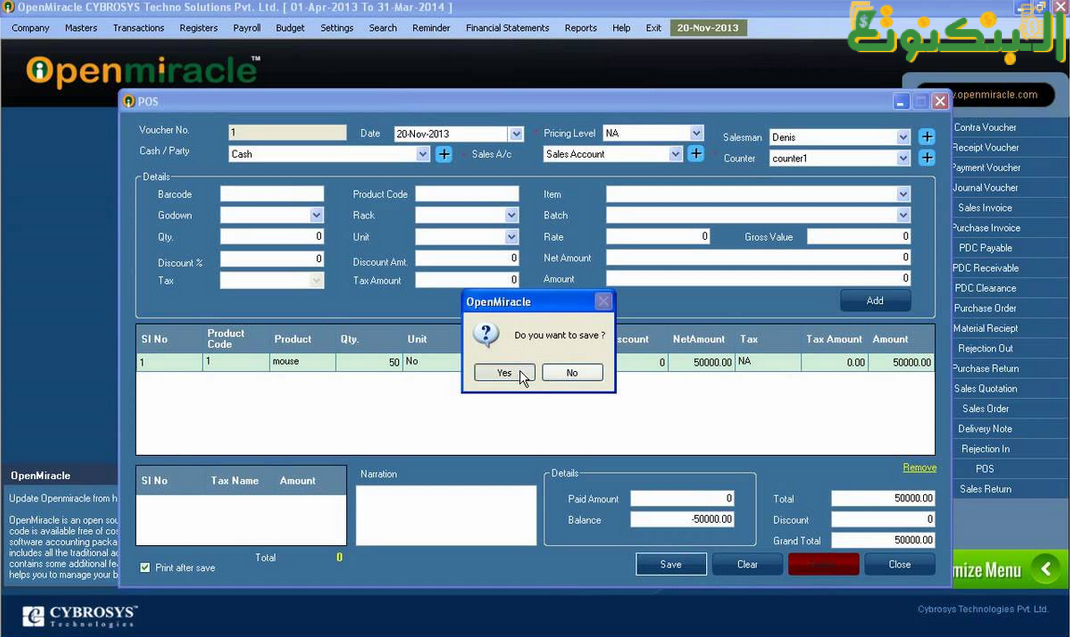This screenshot has width=1070, height=637.
Task: Expand the Godown dropdown
Action: tap(316, 215)
